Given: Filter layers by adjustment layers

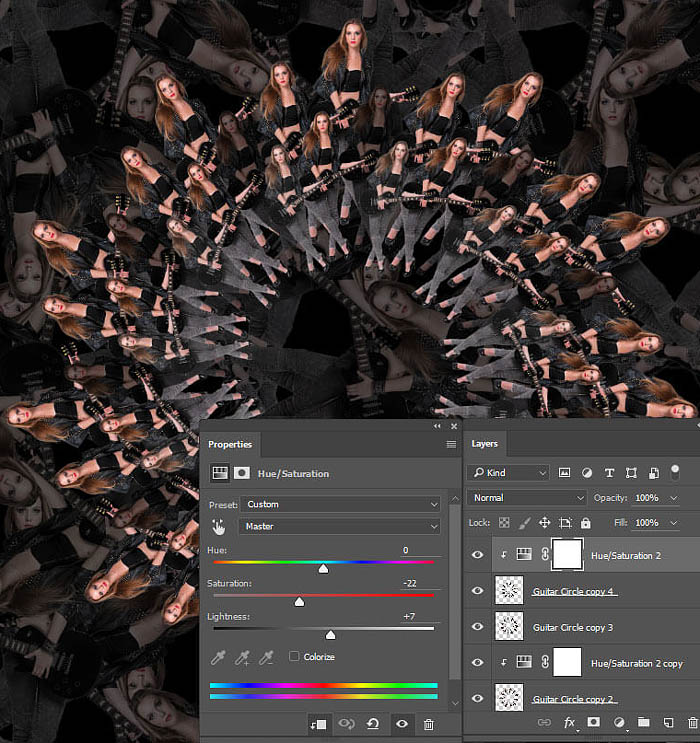Looking at the screenshot, I should [x=587, y=472].
